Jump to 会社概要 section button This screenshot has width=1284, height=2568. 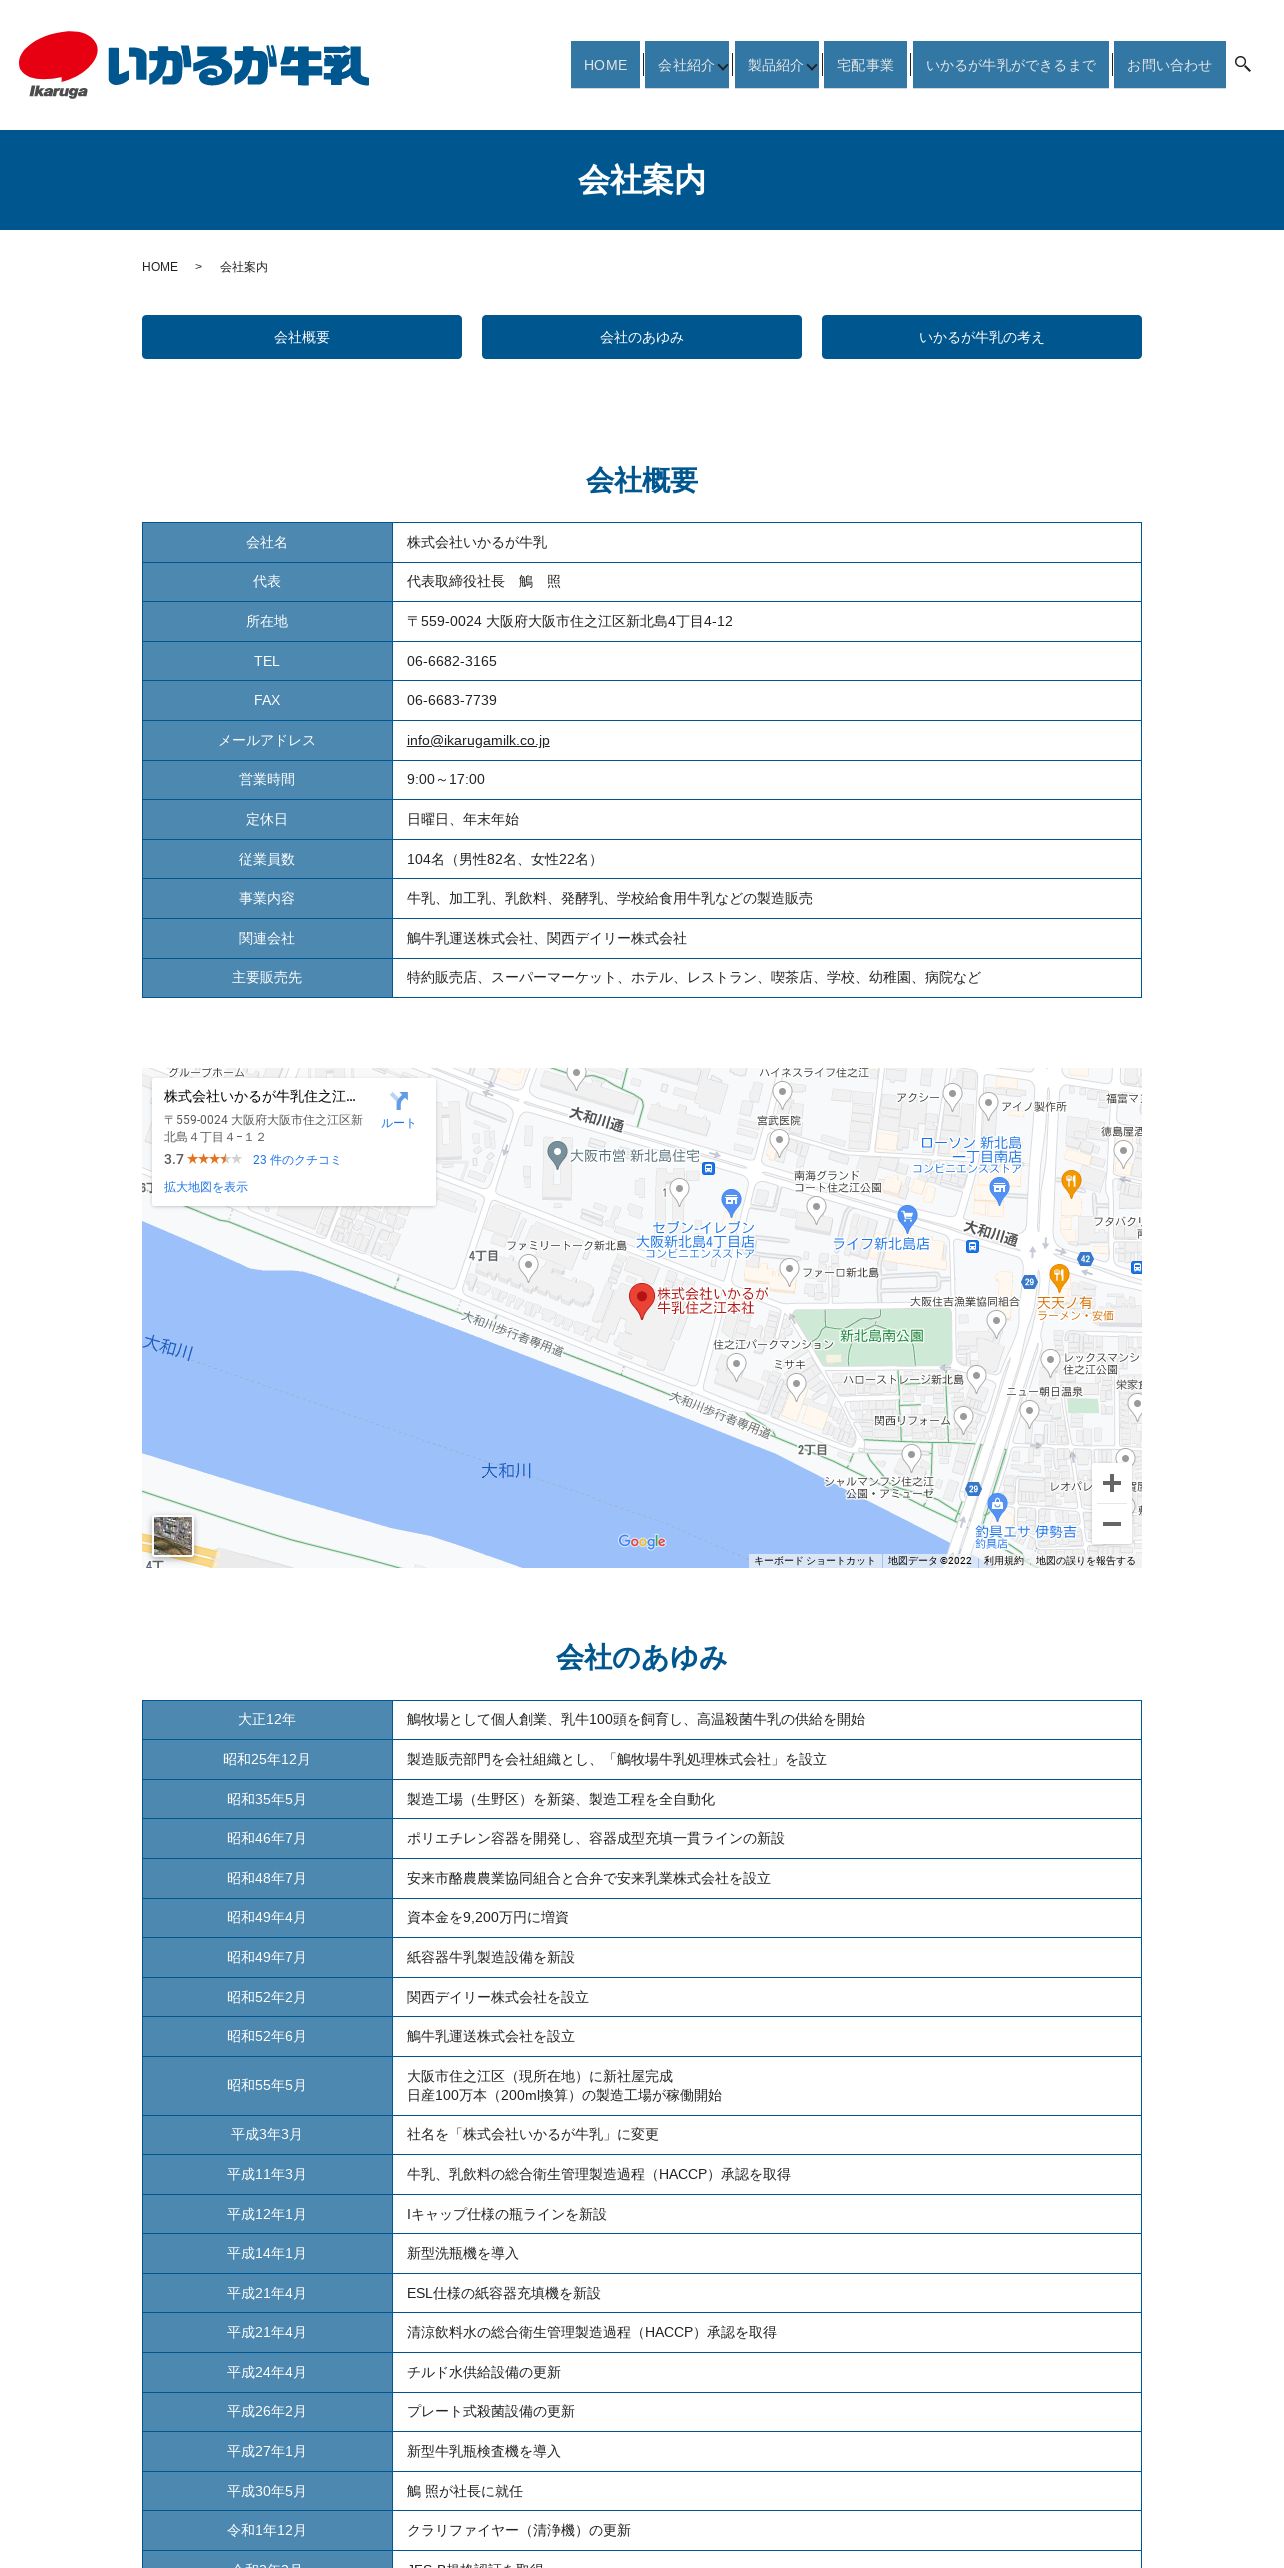[302, 337]
